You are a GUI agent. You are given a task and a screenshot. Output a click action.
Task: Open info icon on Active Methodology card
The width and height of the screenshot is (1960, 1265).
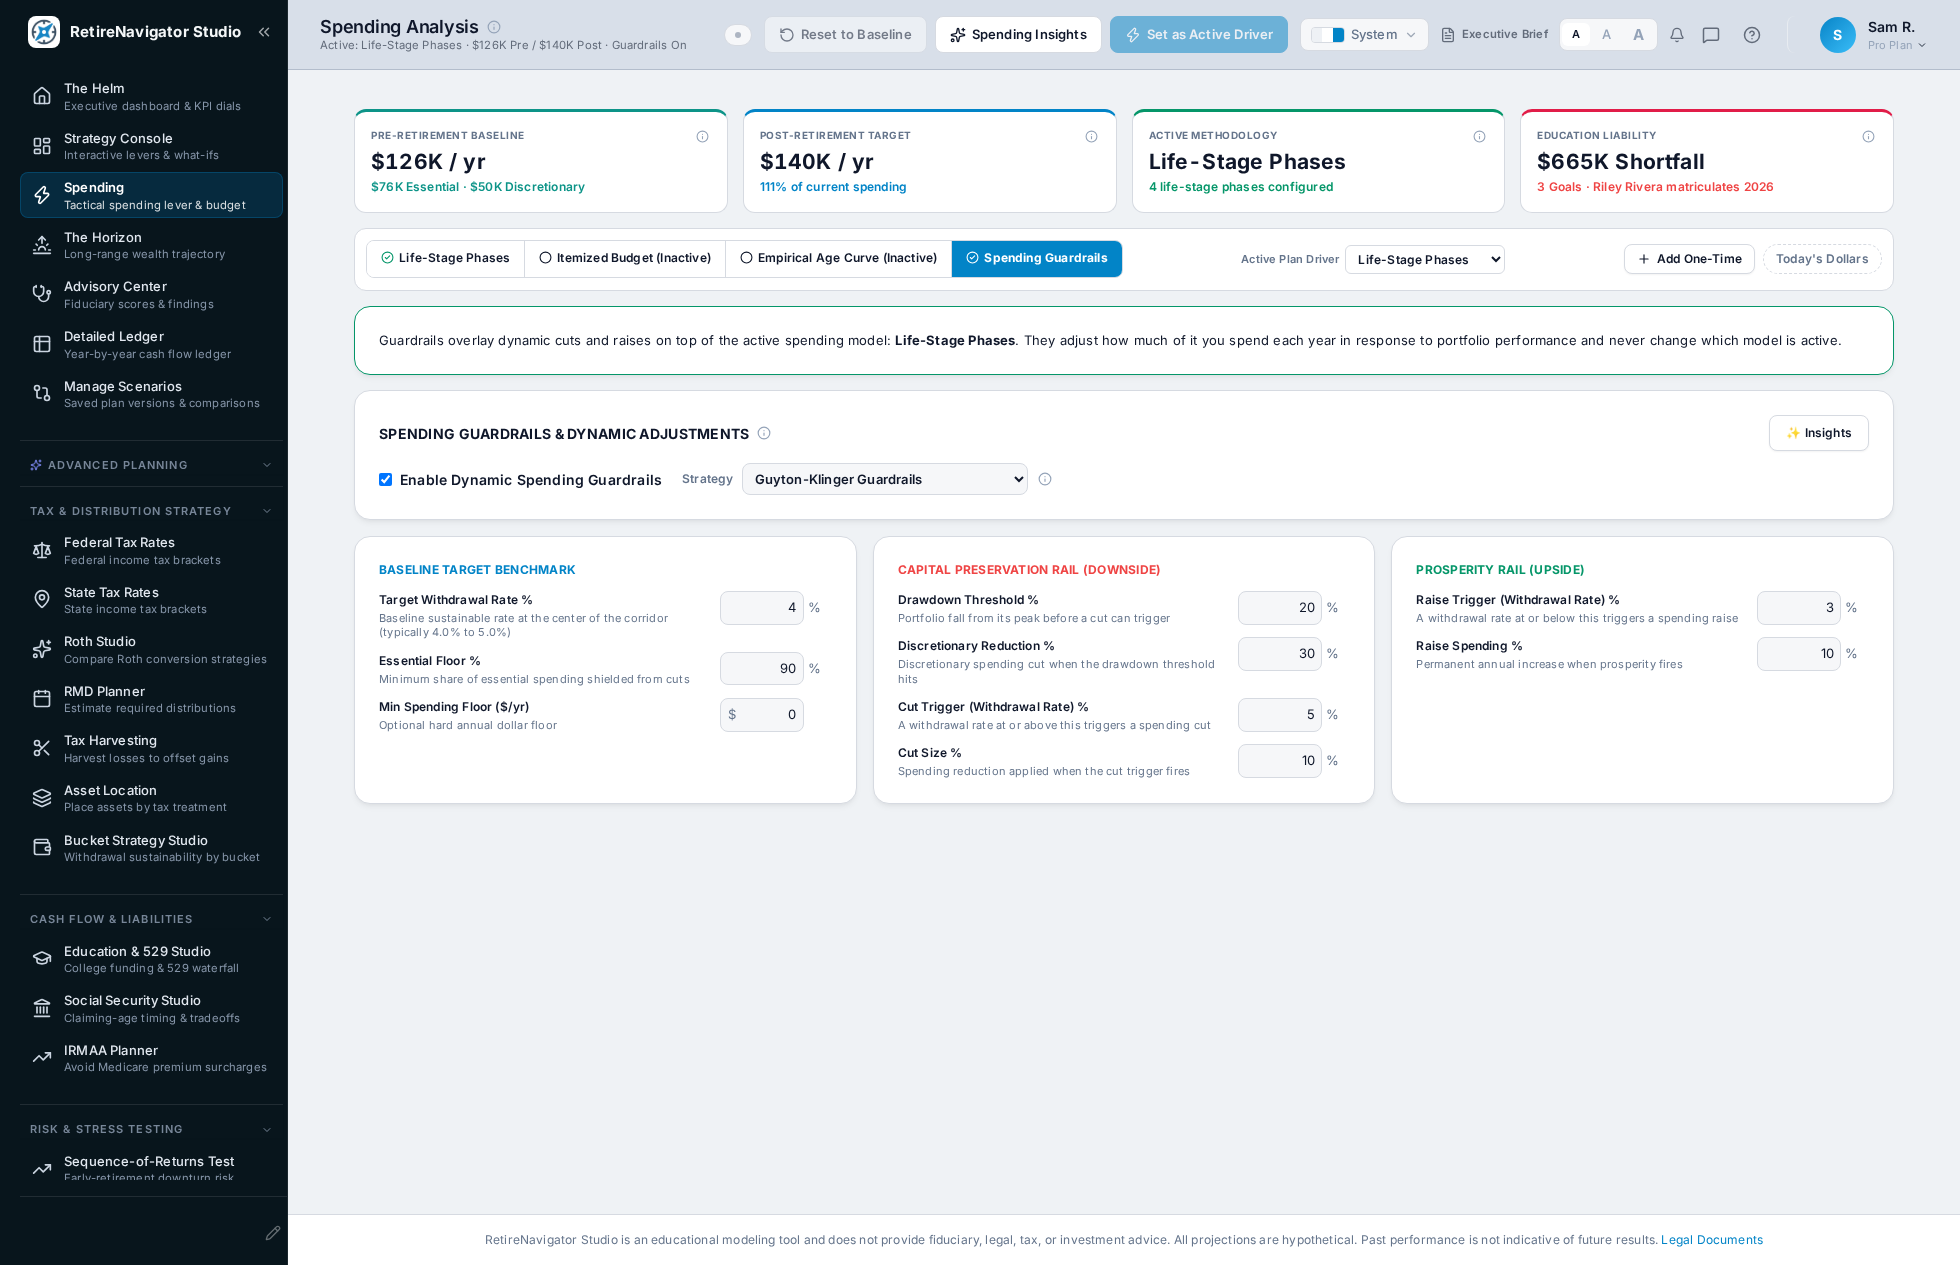point(1480,137)
